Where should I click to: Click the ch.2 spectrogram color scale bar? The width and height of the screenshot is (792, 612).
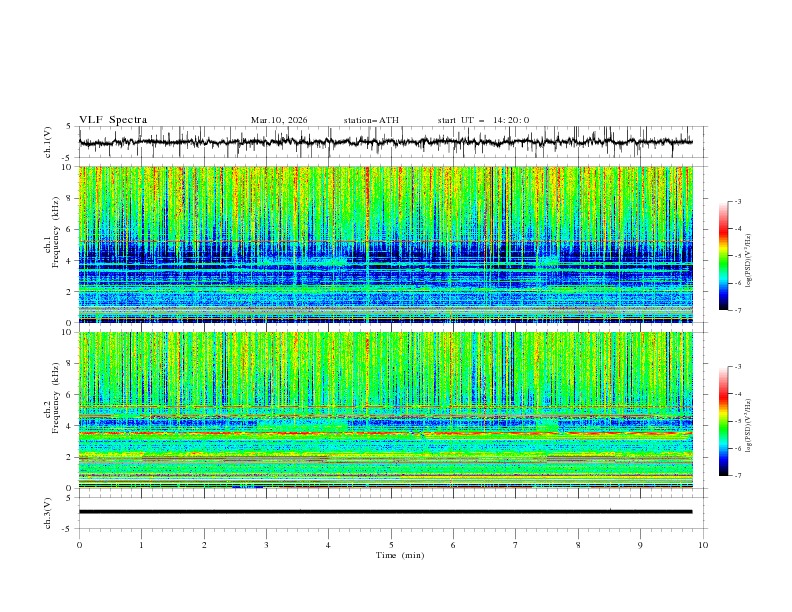[x=723, y=421]
